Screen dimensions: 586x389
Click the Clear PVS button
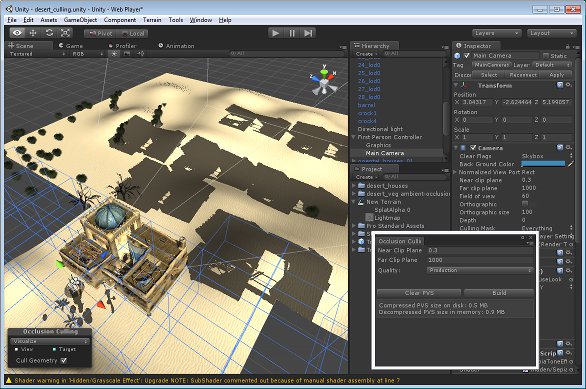coord(419,293)
